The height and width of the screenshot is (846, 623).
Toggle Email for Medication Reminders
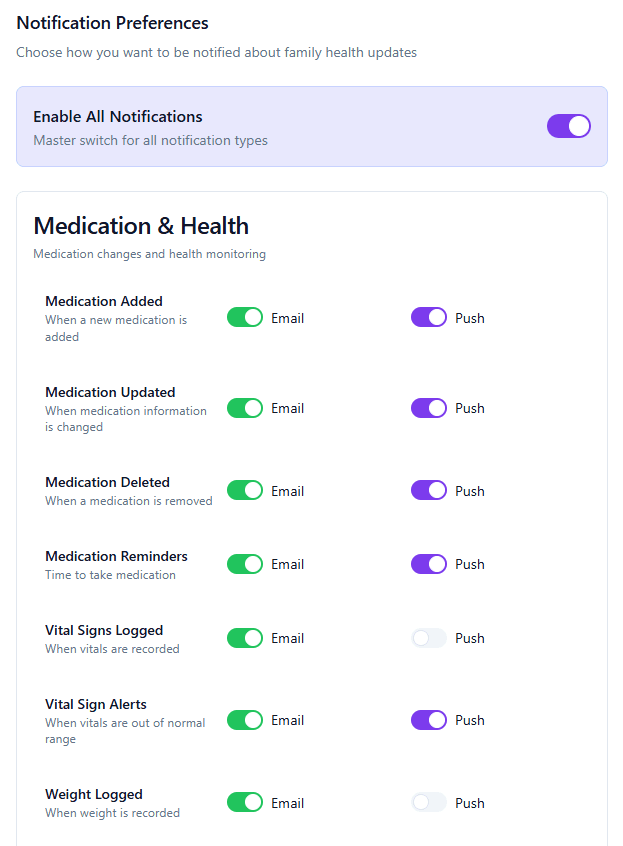point(245,564)
